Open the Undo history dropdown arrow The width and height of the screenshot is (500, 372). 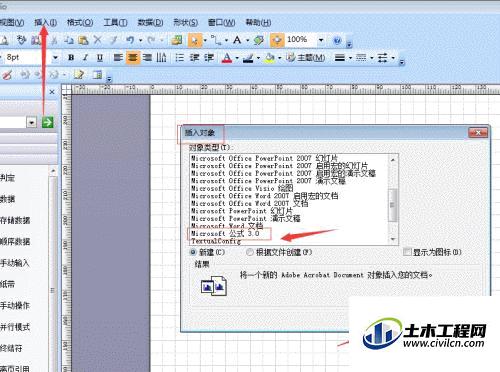pos(140,41)
